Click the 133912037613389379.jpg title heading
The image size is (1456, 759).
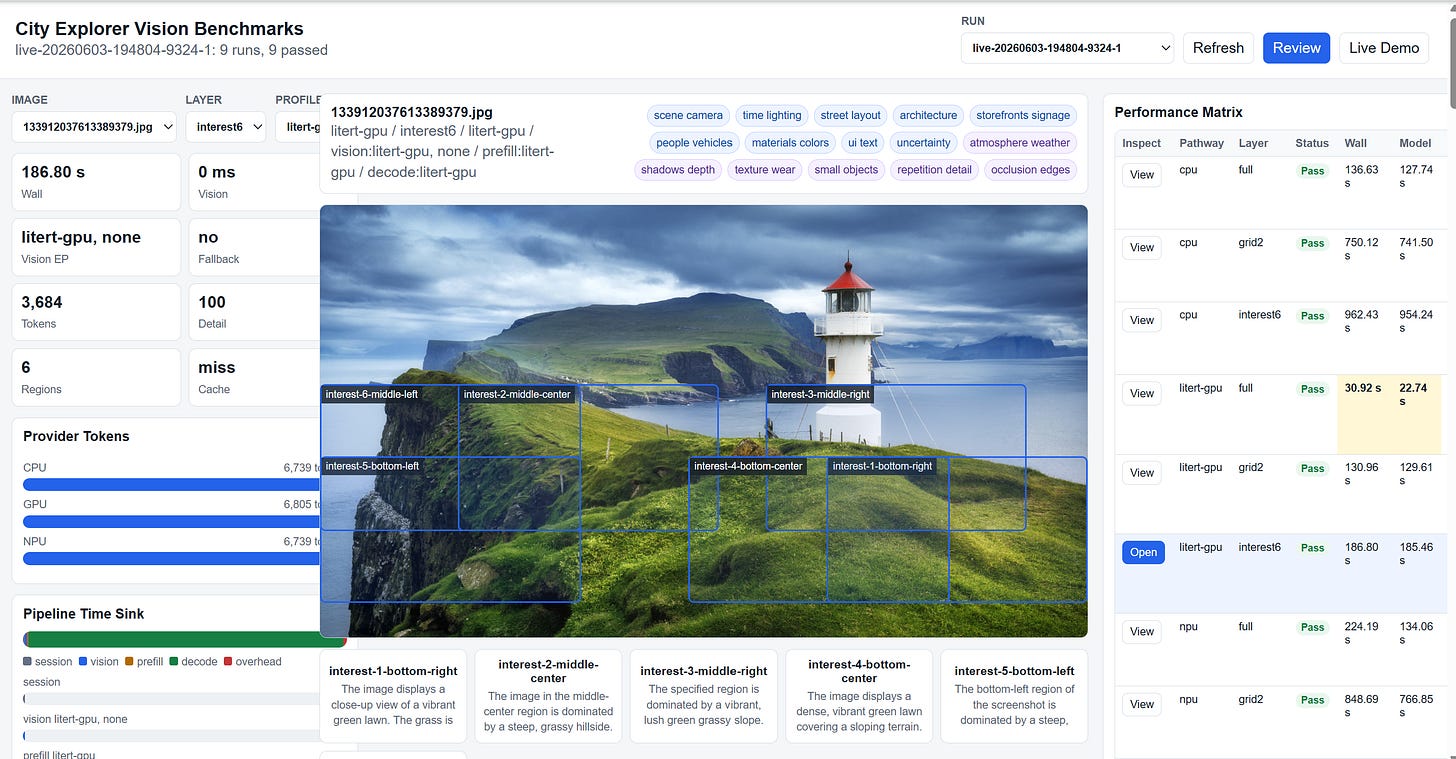pos(412,112)
